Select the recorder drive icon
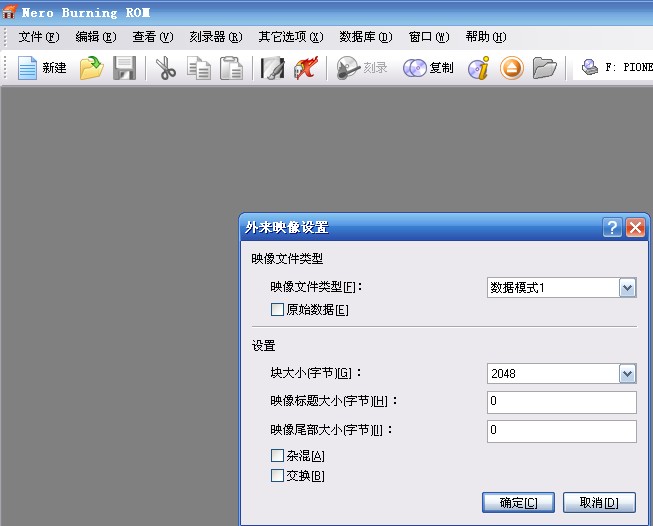This screenshot has height=526, width=653. 590,67
